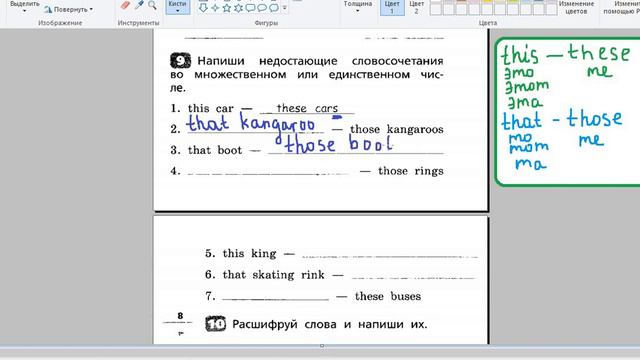The height and width of the screenshot is (360, 640).
Task: Click the printed text 'these buses'
Action: coord(388,296)
